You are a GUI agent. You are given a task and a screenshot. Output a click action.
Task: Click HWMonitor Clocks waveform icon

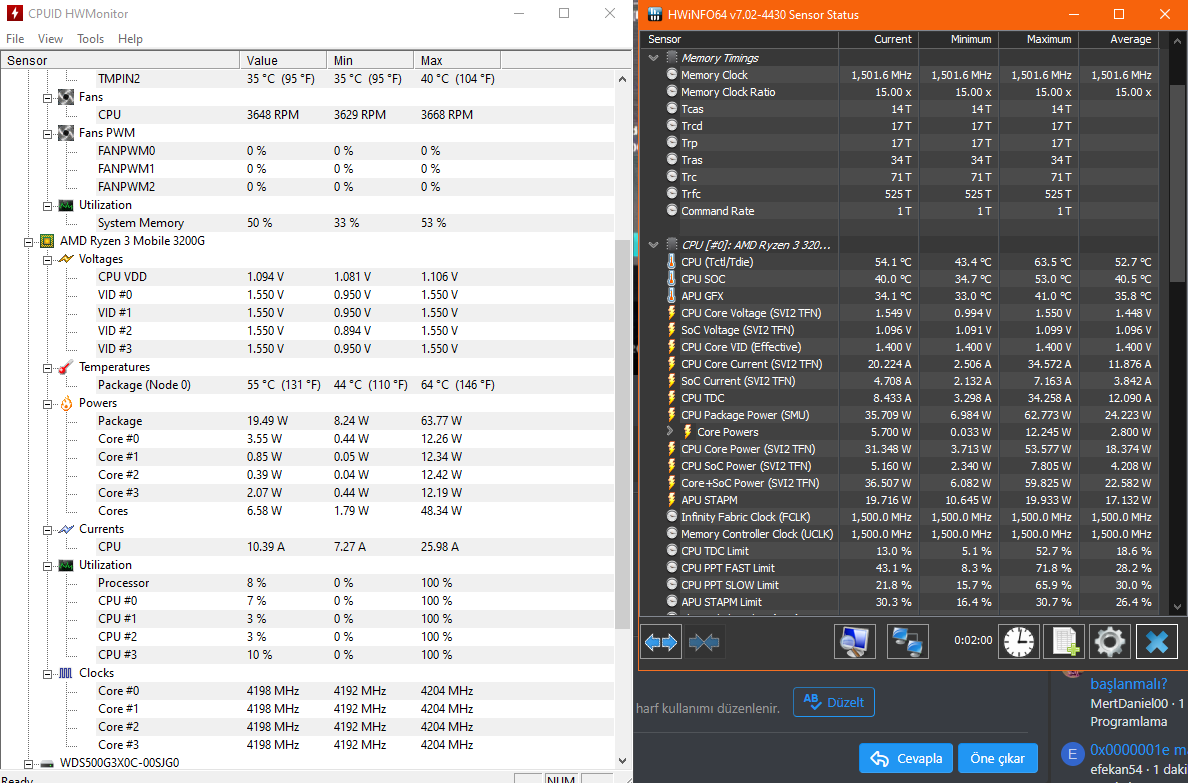[66, 673]
